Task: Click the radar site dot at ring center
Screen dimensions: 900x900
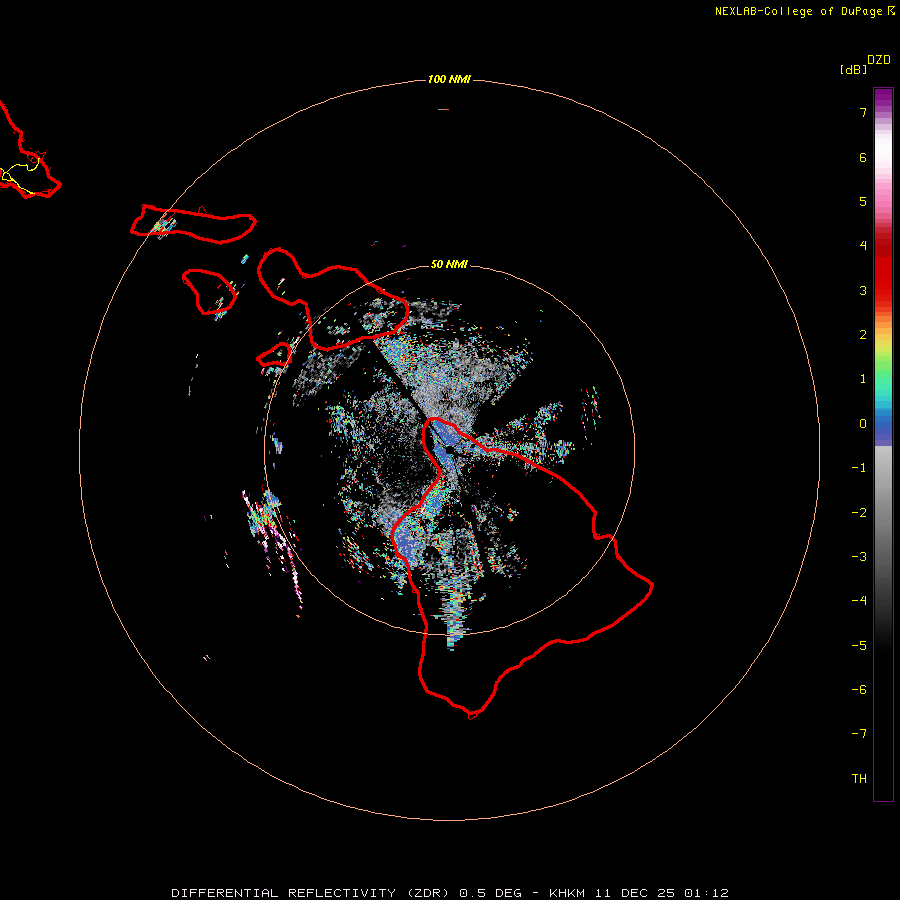Action: (x=449, y=451)
